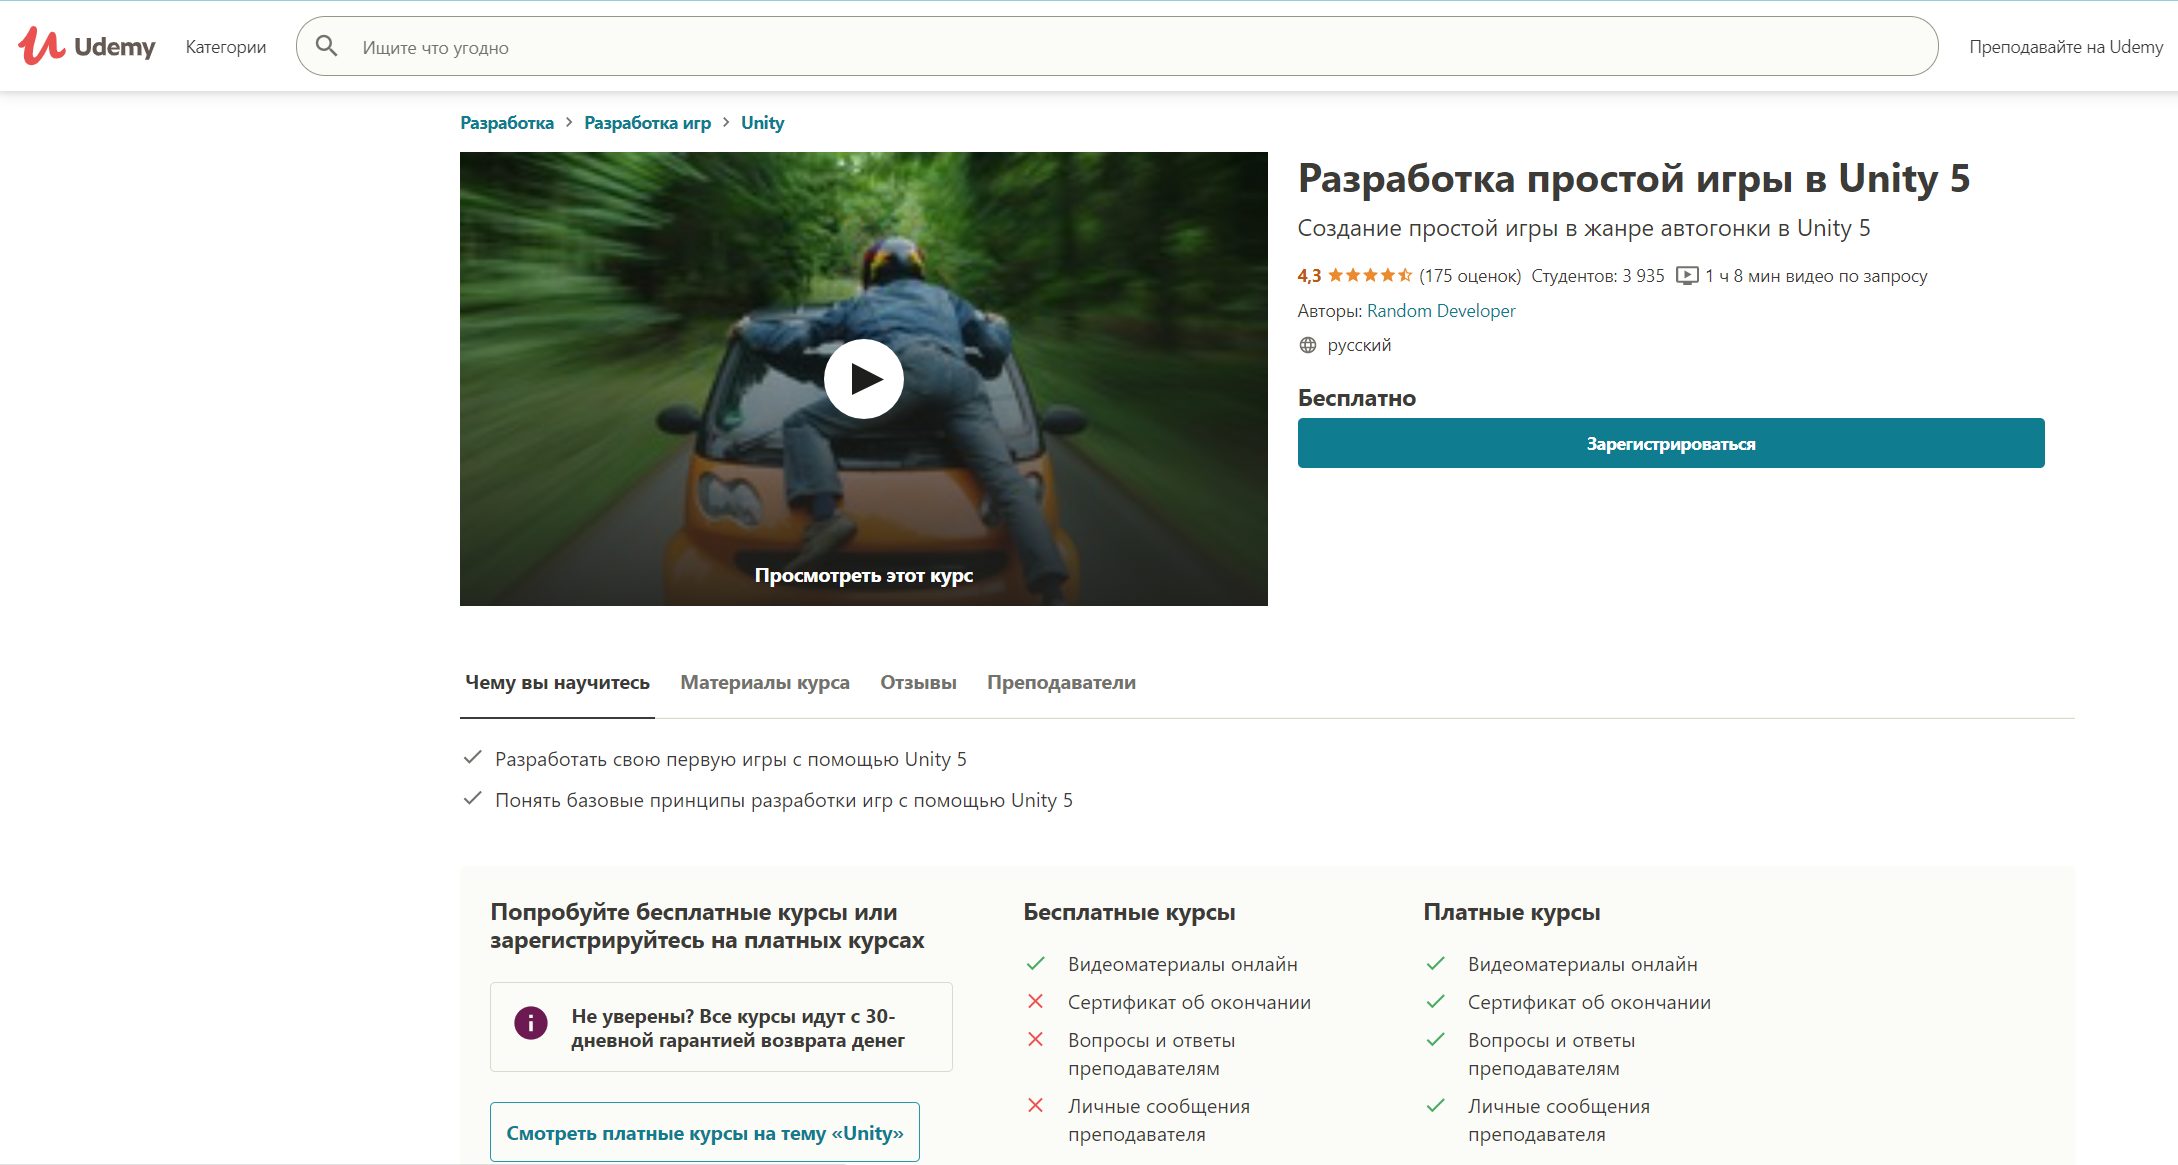This screenshot has height=1165, width=2178.
Task: Click the Бесплатно price label
Action: tap(1357, 398)
